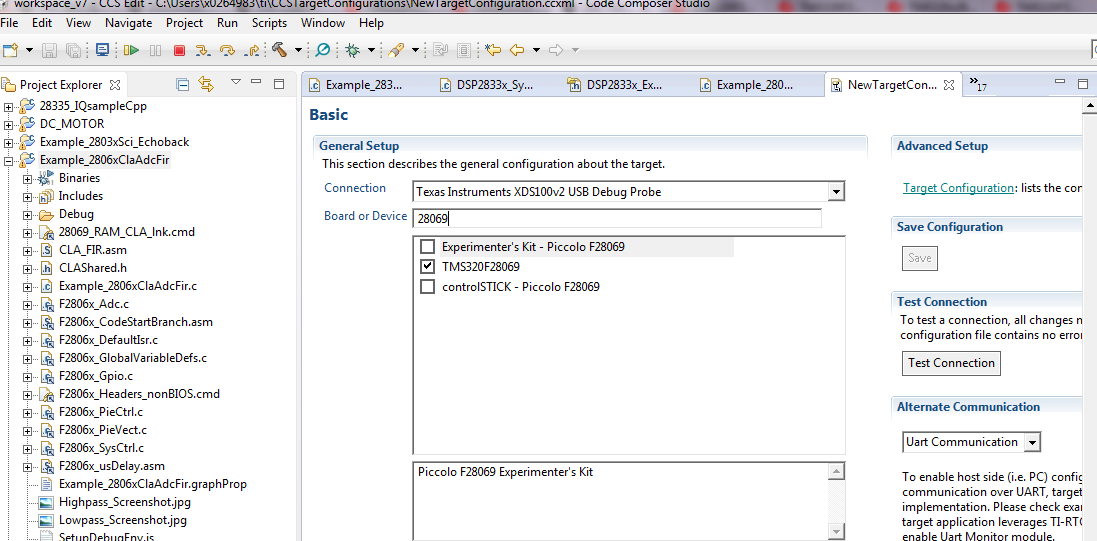Viewport: 1097px width, 541px height.
Task: Click the yellow Back navigation arrow
Action: coord(517,50)
